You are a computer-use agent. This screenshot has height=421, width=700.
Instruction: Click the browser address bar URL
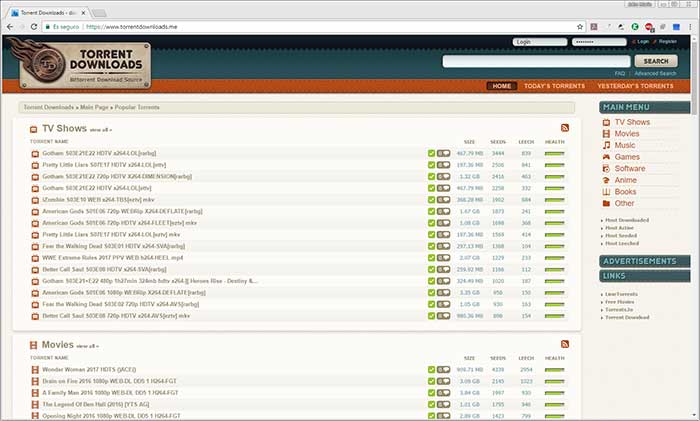click(132, 27)
